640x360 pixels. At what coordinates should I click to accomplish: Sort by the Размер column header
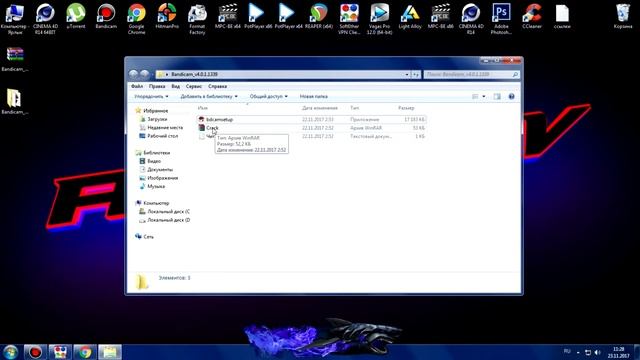(x=406, y=108)
